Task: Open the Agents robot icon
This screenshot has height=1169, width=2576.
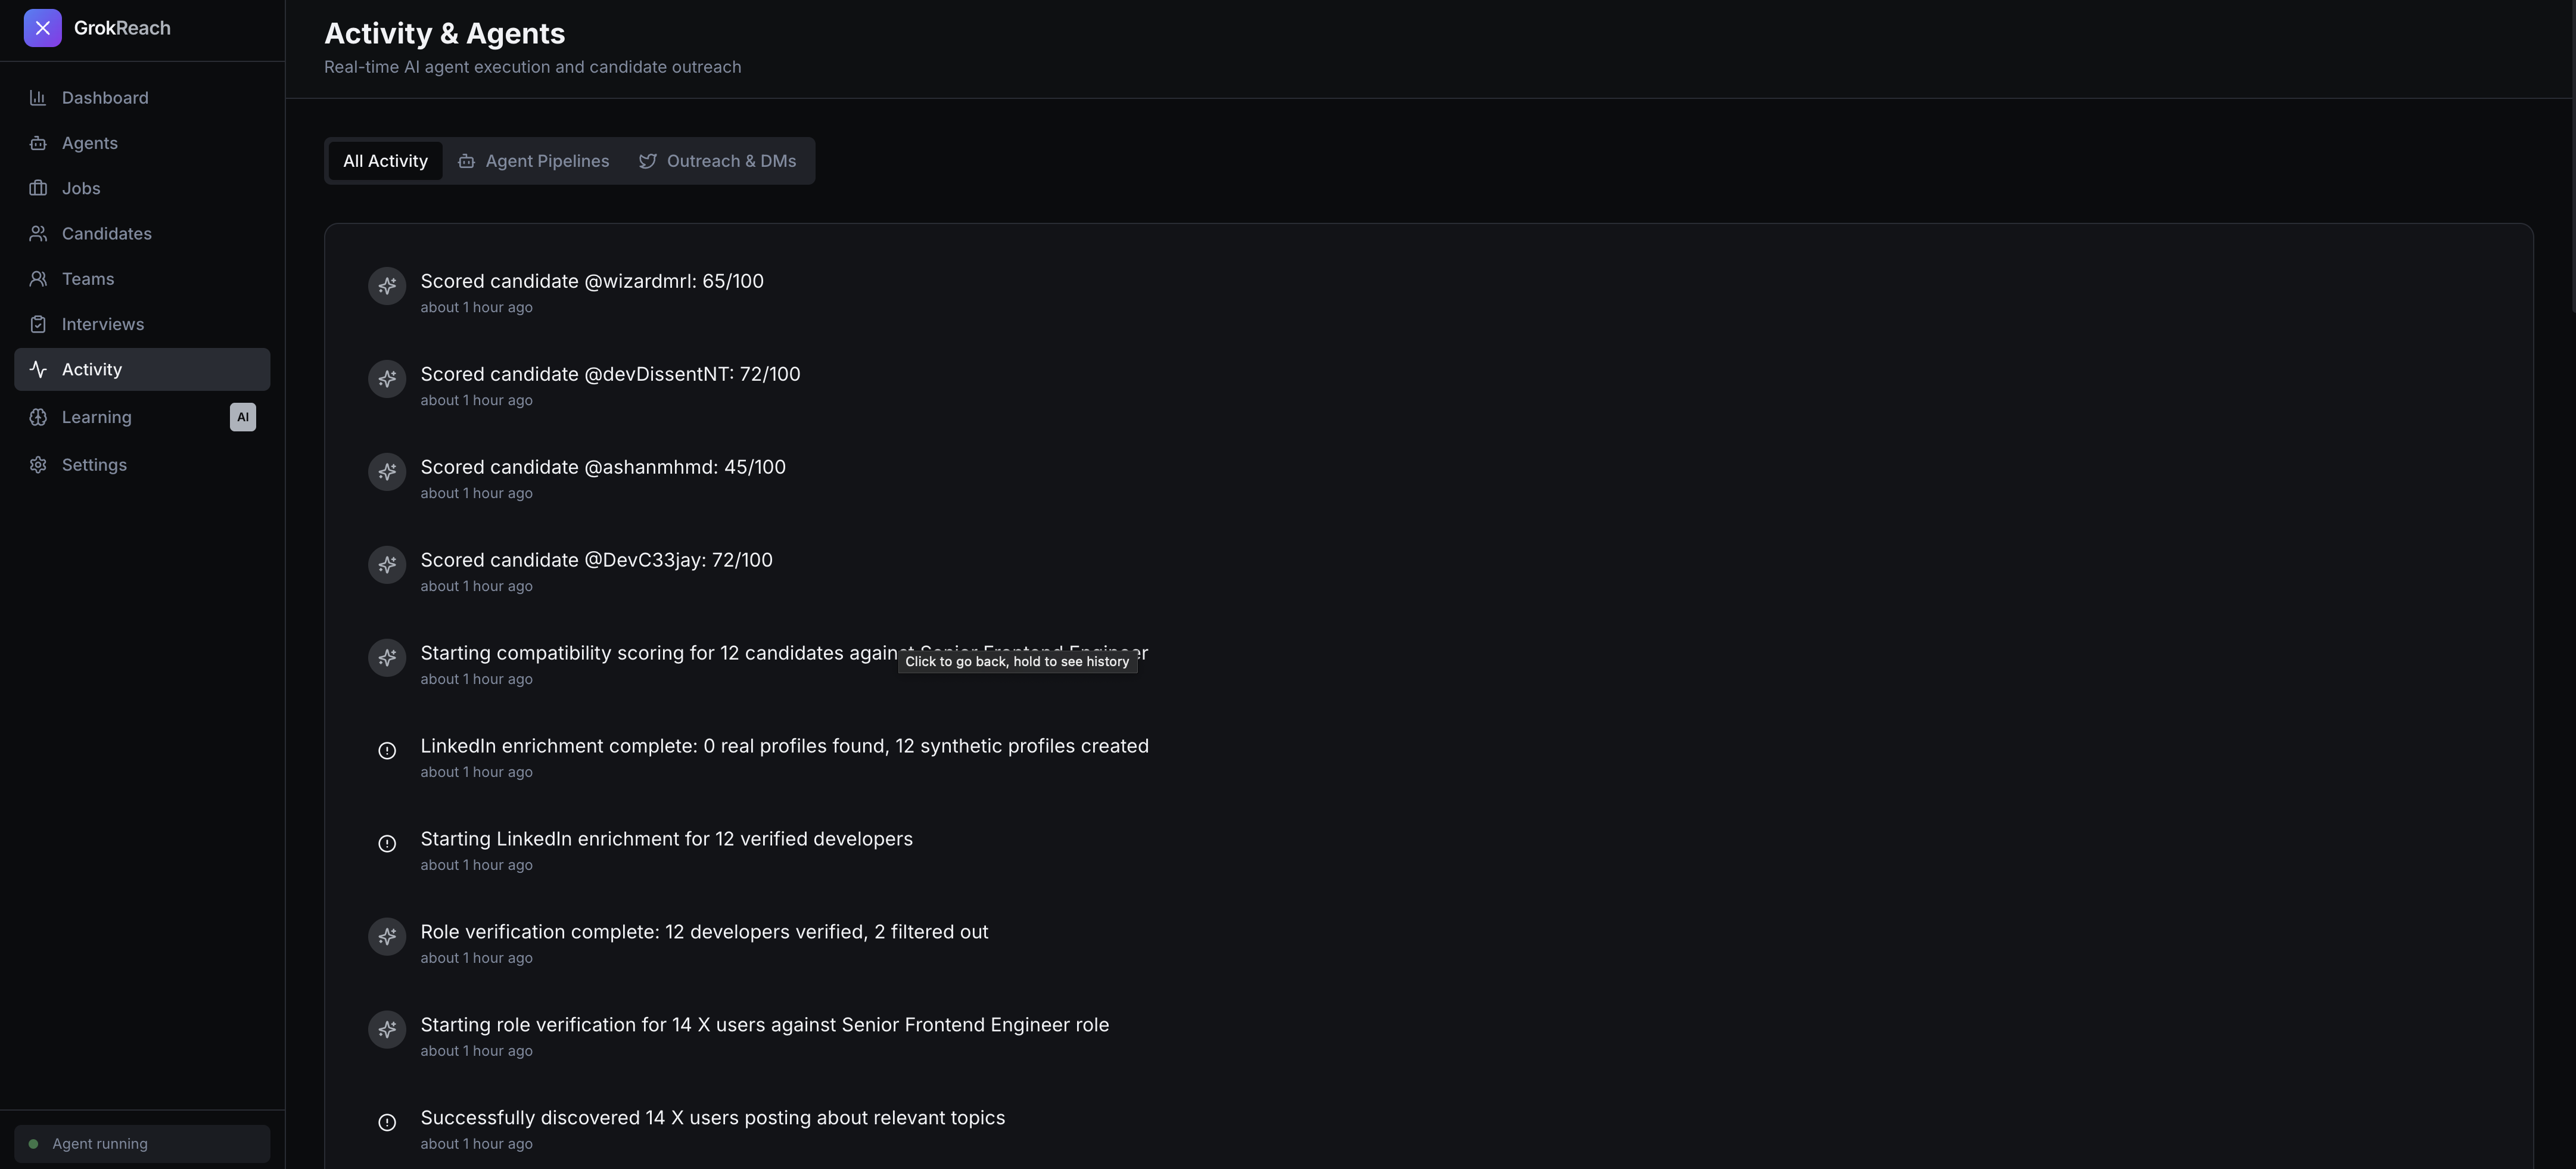Action: click(x=38, y=143)
